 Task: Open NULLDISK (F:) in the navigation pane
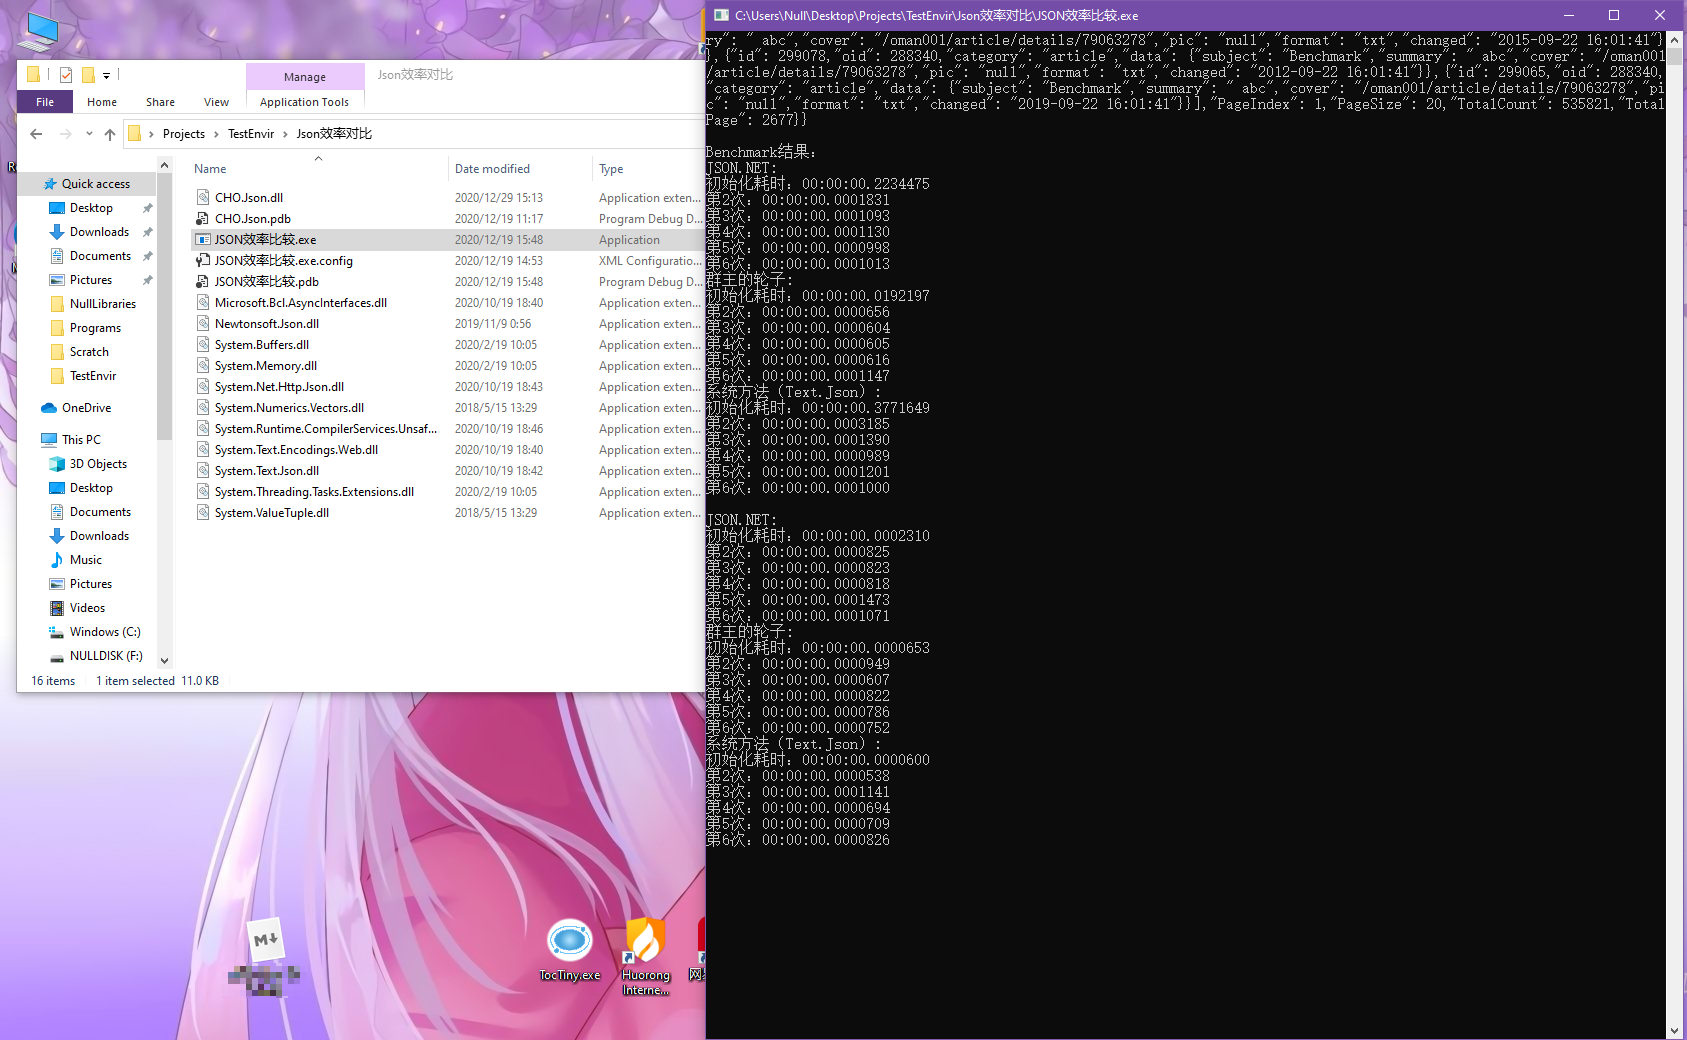click(106, 656)
